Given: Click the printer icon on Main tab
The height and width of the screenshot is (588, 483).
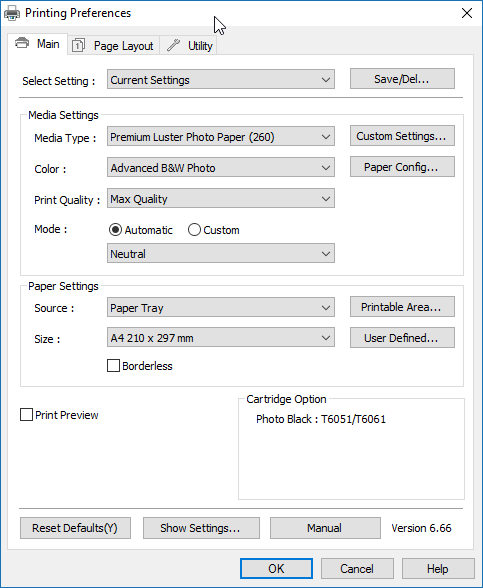Looking at the screenshot, I should 22,43.
